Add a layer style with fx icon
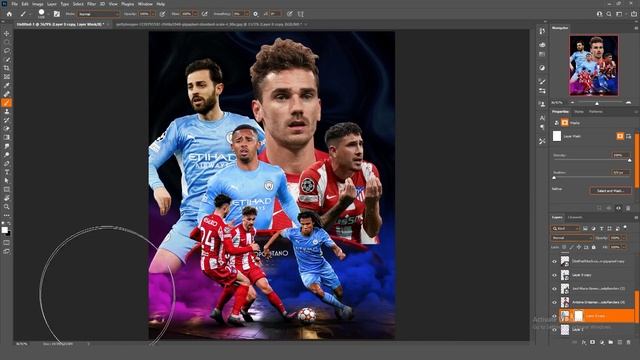640x360 pixels. click(x=584, y=342)
